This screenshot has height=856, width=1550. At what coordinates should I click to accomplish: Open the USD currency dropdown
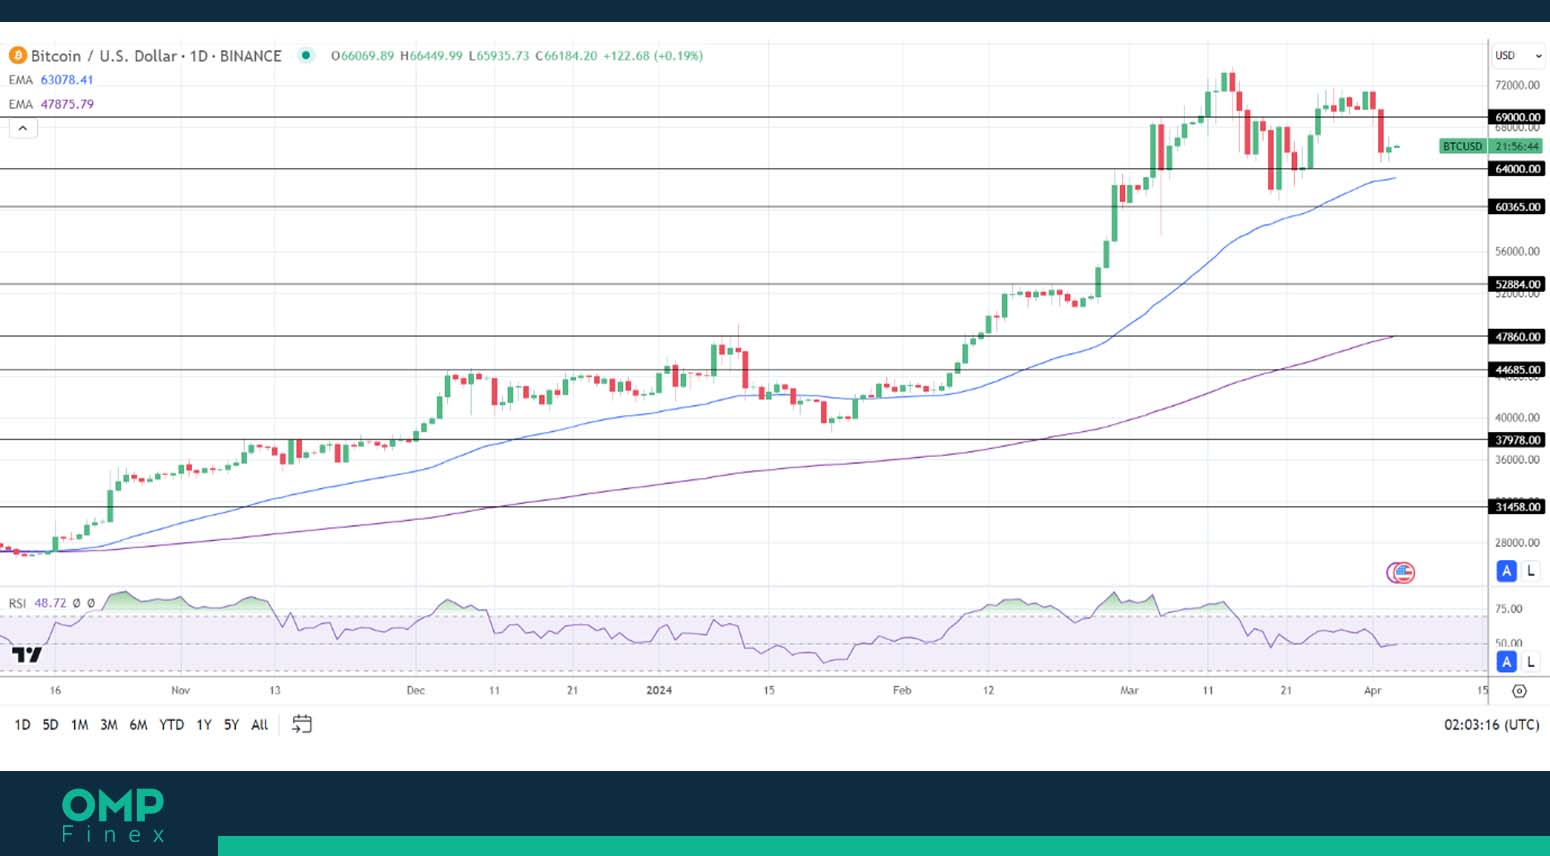[x=1518, y=56]
